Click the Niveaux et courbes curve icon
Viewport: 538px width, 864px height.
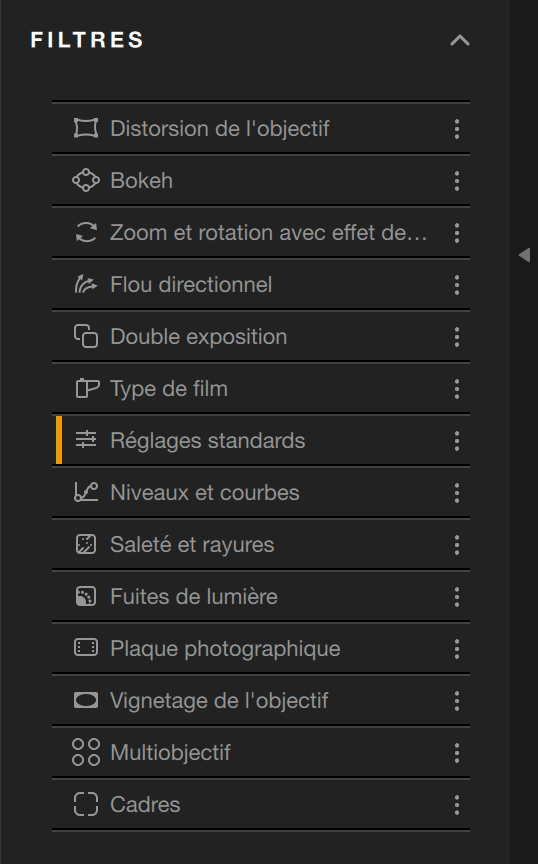(86, 492)
